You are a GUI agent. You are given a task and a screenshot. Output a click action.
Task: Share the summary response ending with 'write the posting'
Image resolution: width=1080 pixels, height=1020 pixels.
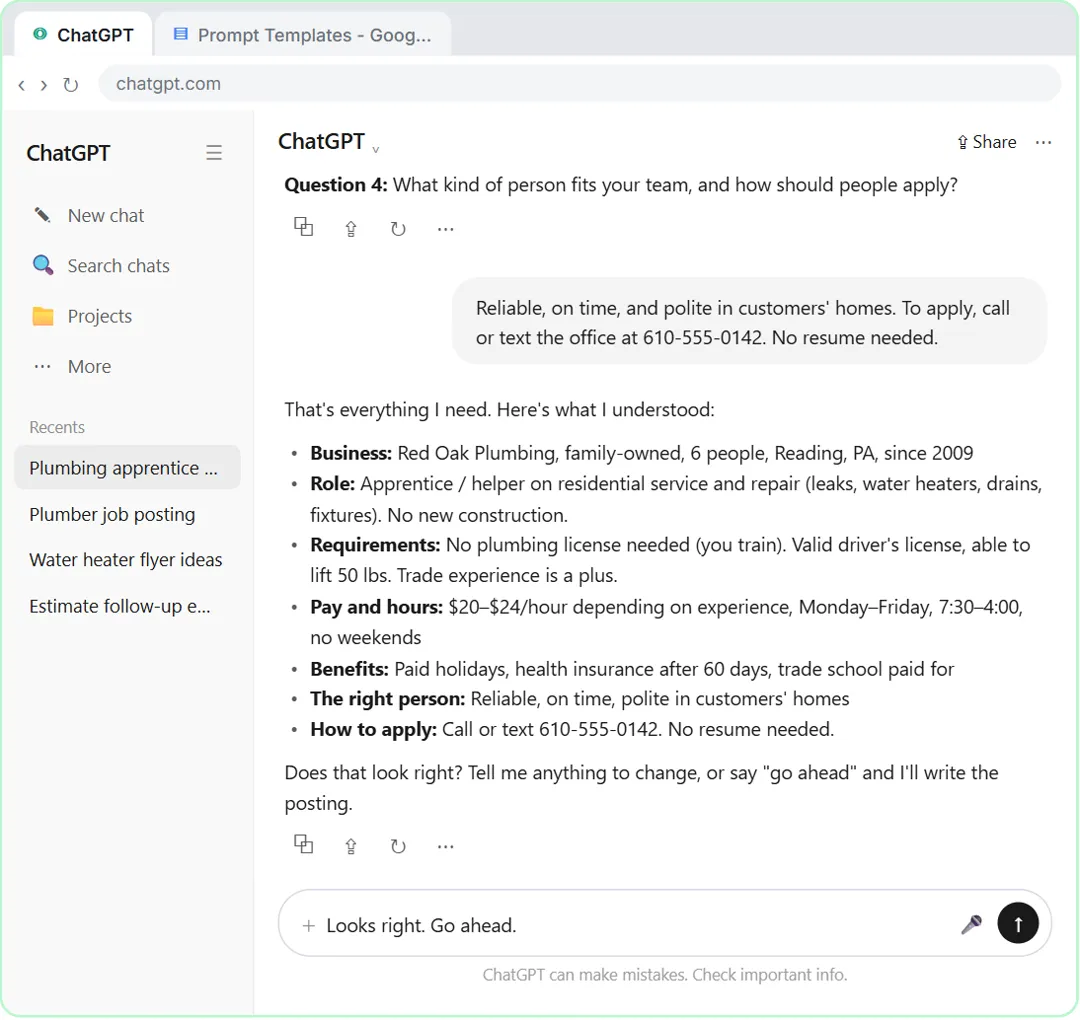click(x=351, y=846)
